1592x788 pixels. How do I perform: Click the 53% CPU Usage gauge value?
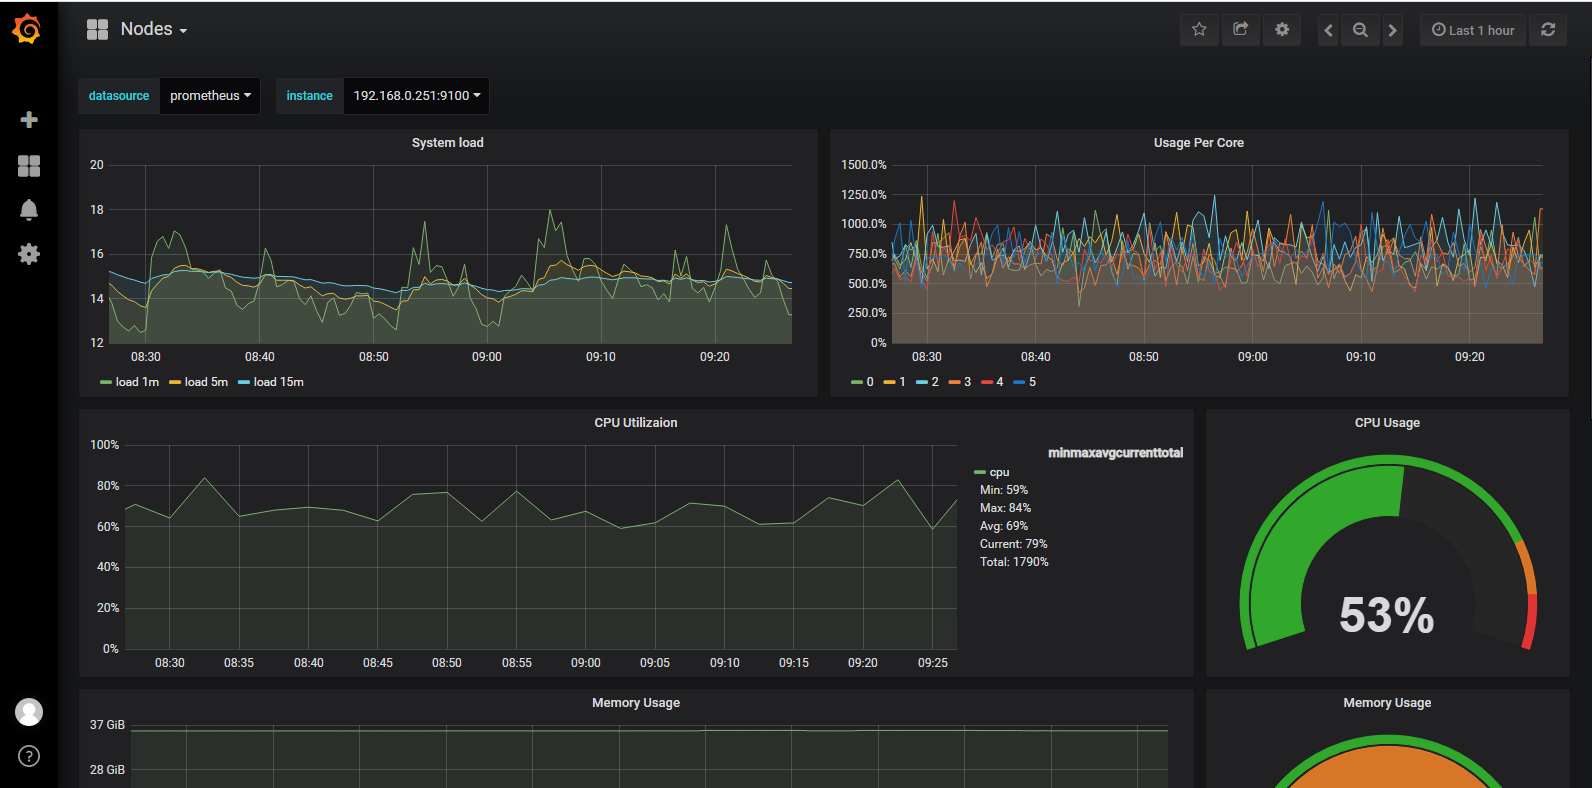pyautogui.click(x=1387, y=615)
